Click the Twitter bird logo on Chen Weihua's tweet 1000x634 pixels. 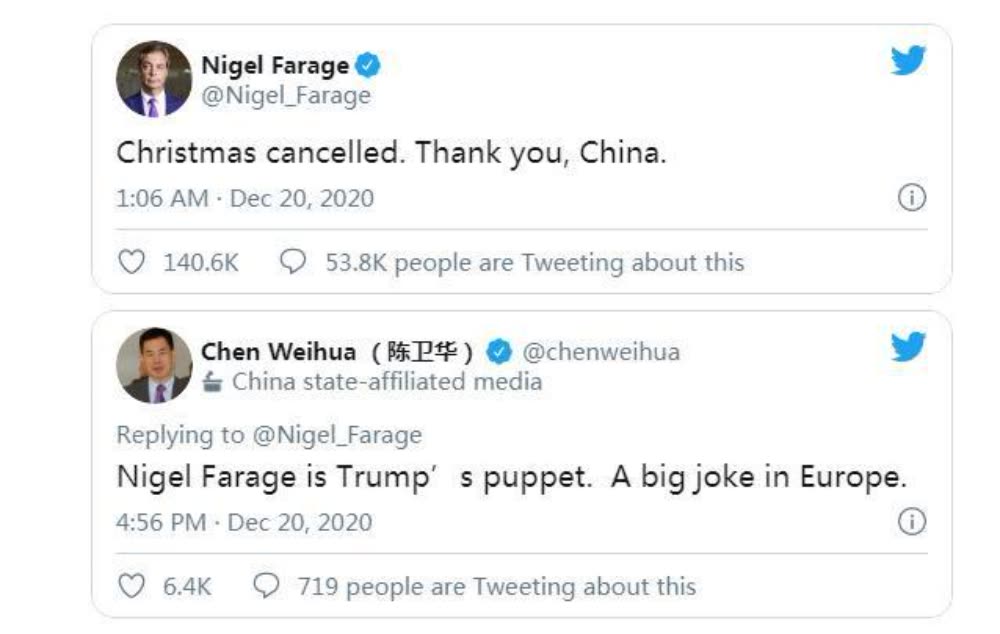(908, 346)
